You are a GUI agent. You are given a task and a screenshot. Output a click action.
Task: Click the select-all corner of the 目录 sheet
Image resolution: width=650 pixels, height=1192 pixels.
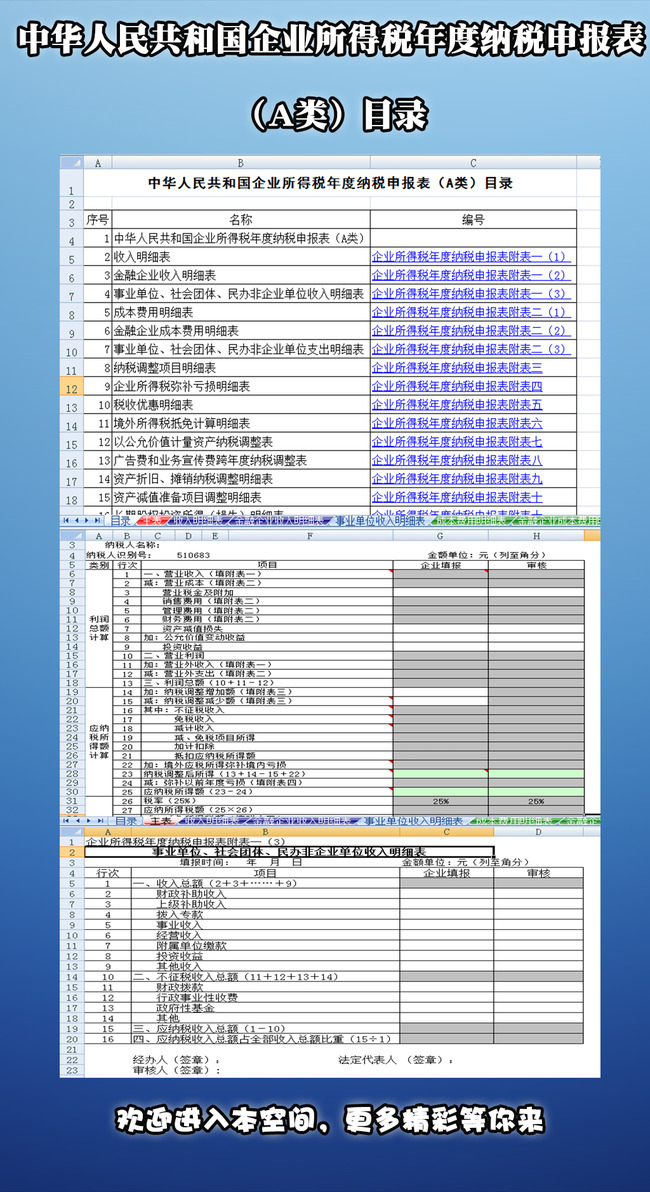[x=71, y=162]
